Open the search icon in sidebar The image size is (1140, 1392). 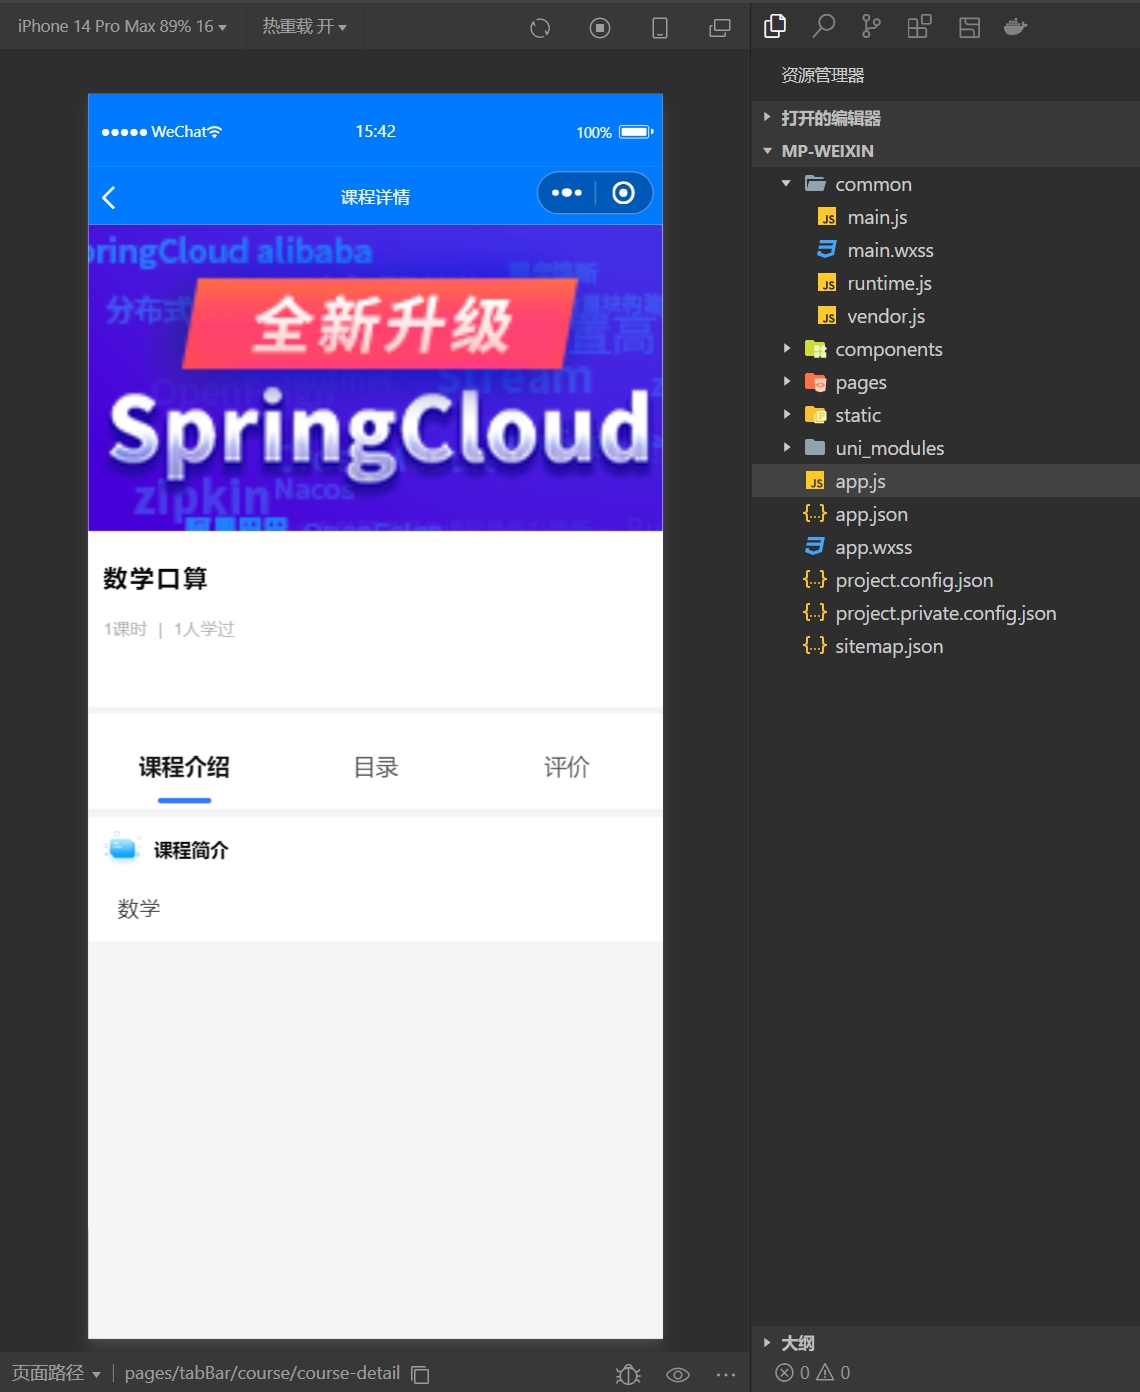(823, 26)
